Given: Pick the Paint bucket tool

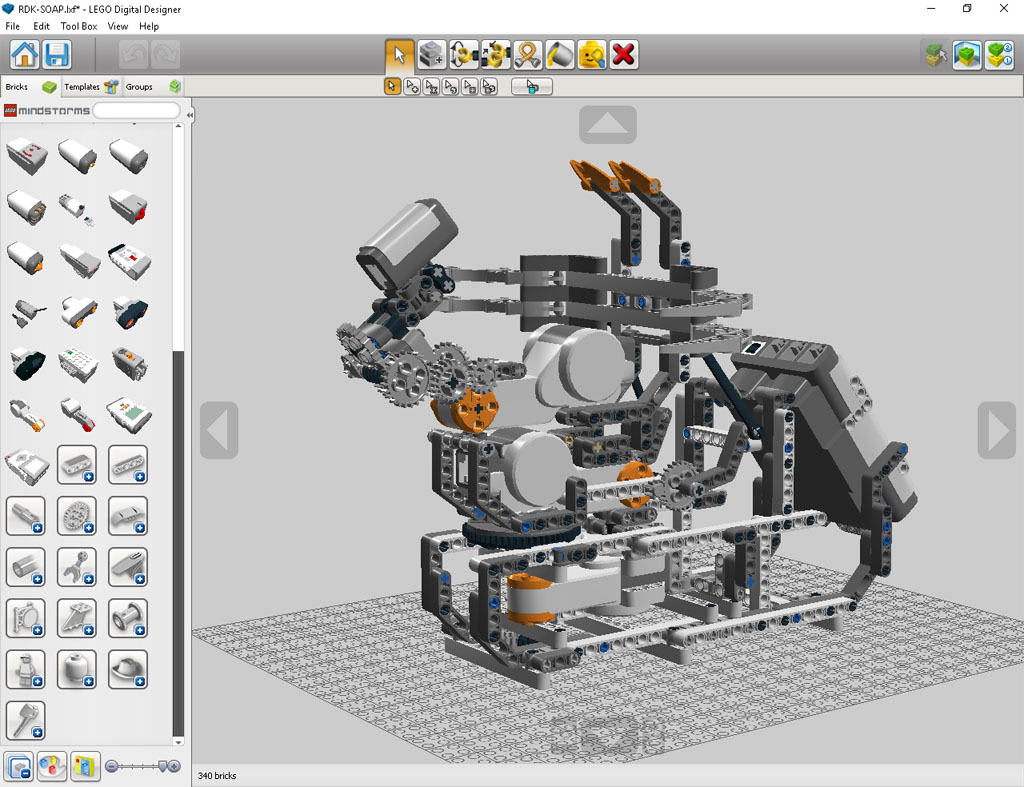Looking at the screenshot, I should pos(560,54).
